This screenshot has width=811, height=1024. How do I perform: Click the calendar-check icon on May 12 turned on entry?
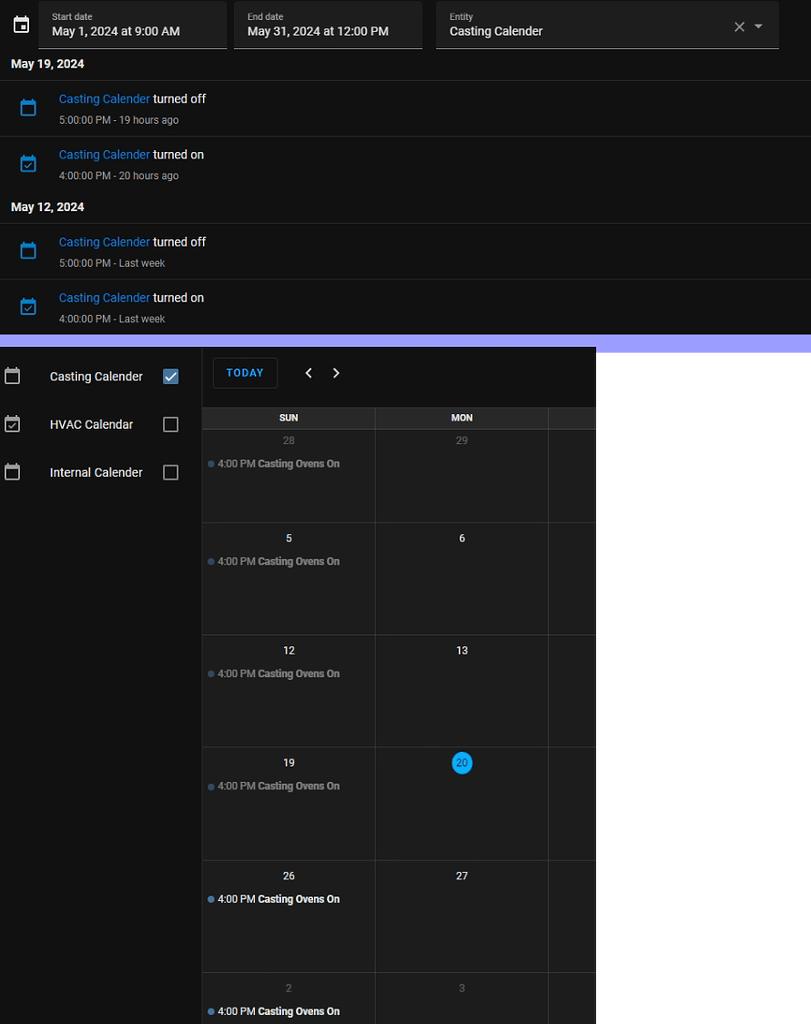(x=28, y=306)
